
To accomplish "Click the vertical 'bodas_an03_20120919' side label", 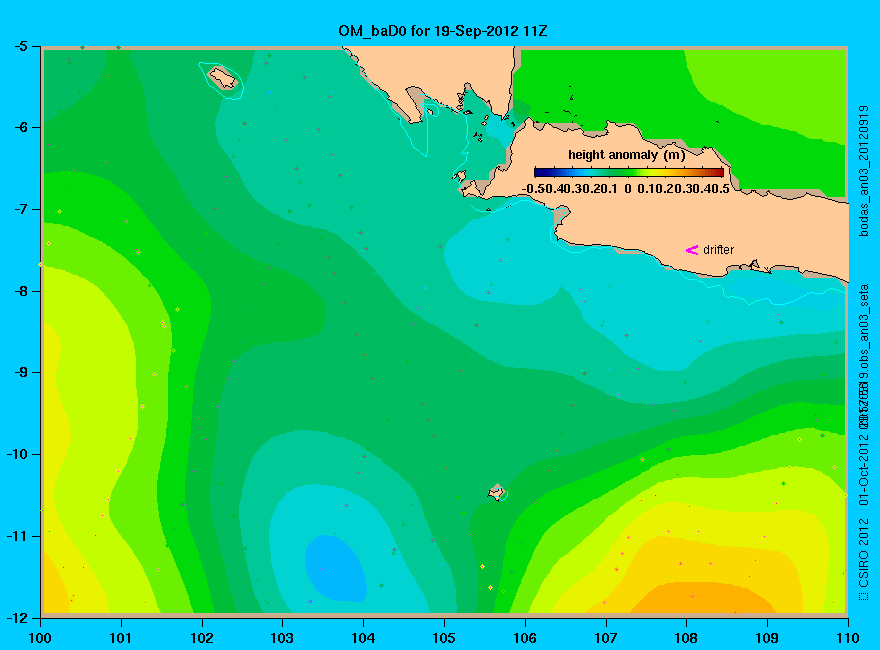I will 864,171.
